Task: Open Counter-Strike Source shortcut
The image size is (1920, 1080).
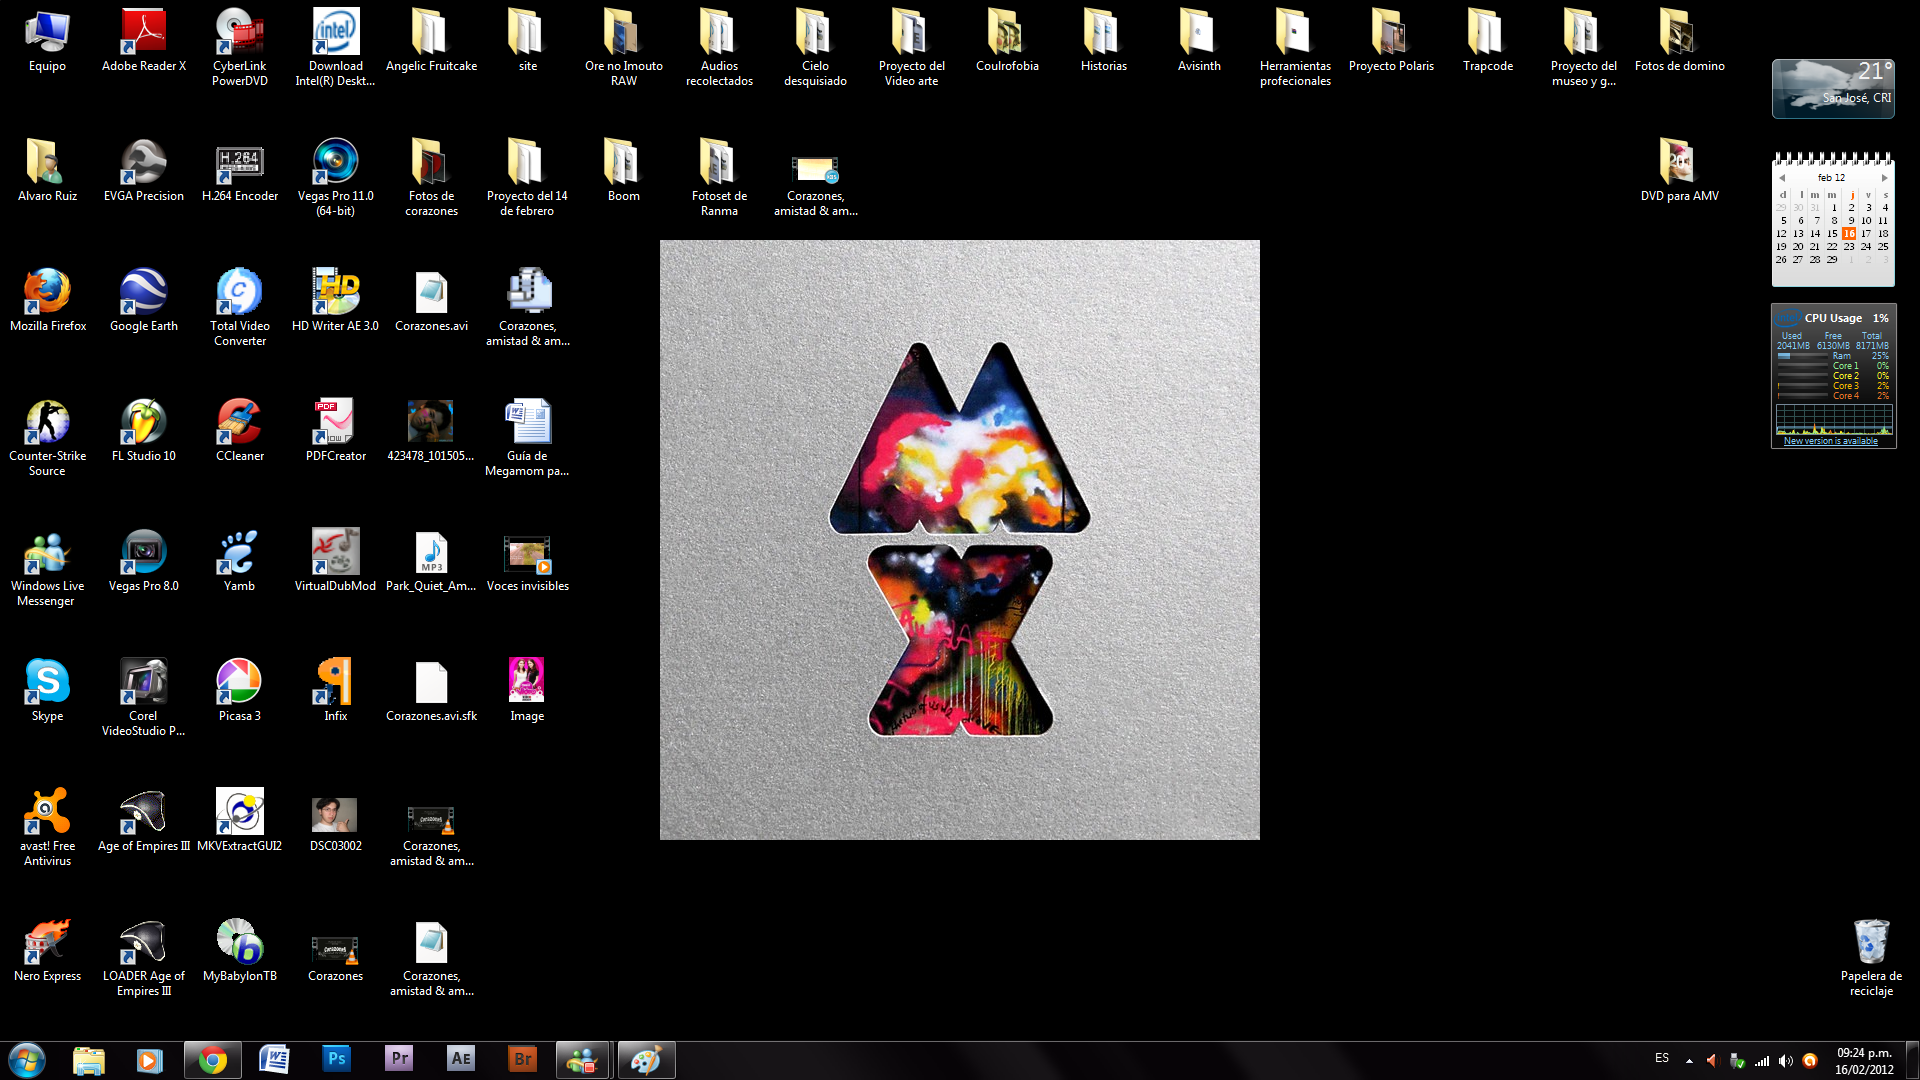Action: (47, 437)
